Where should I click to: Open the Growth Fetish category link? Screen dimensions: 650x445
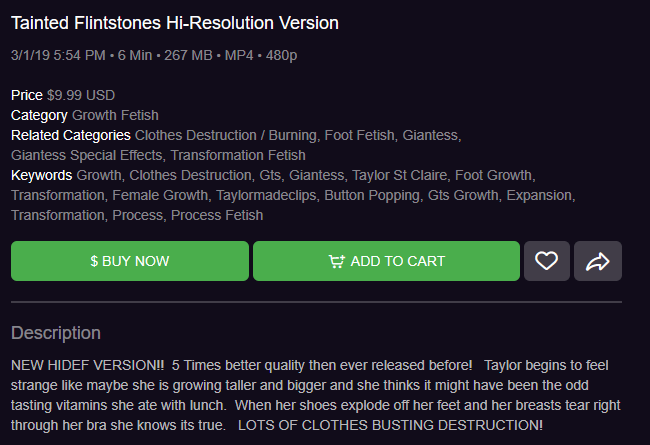[x=115, y=115]
